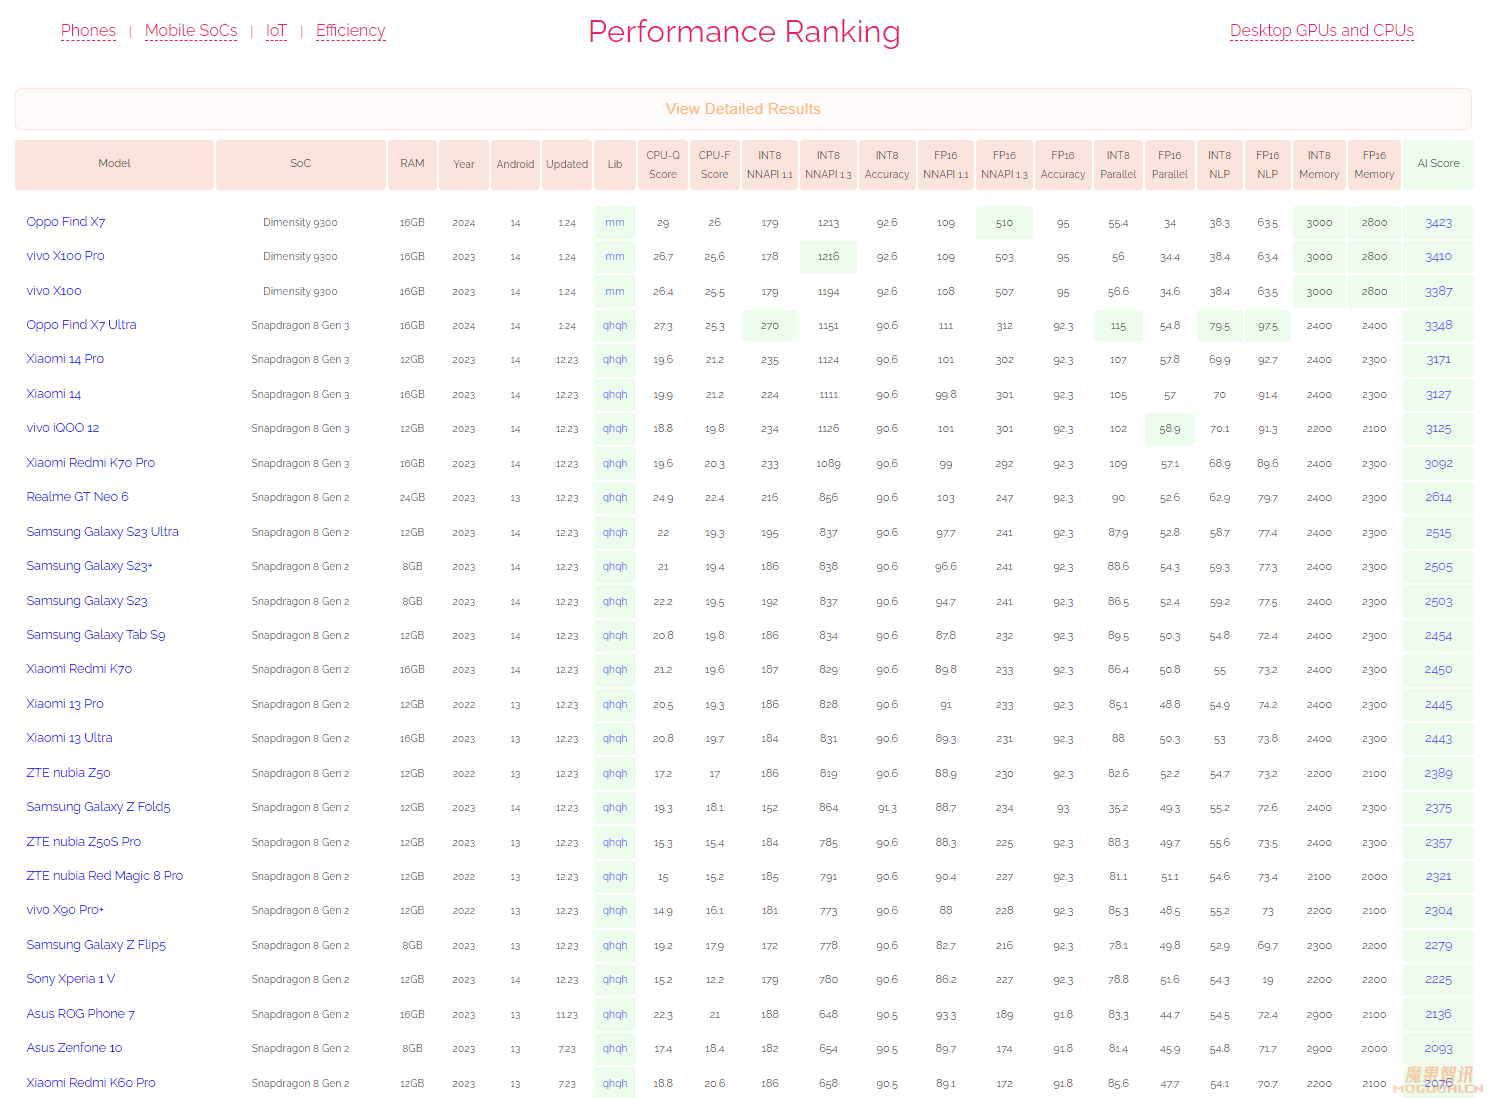This screenshot has width=1492, height=1098.
Task: Click the Android column header
Action: (x=515, y=164)
